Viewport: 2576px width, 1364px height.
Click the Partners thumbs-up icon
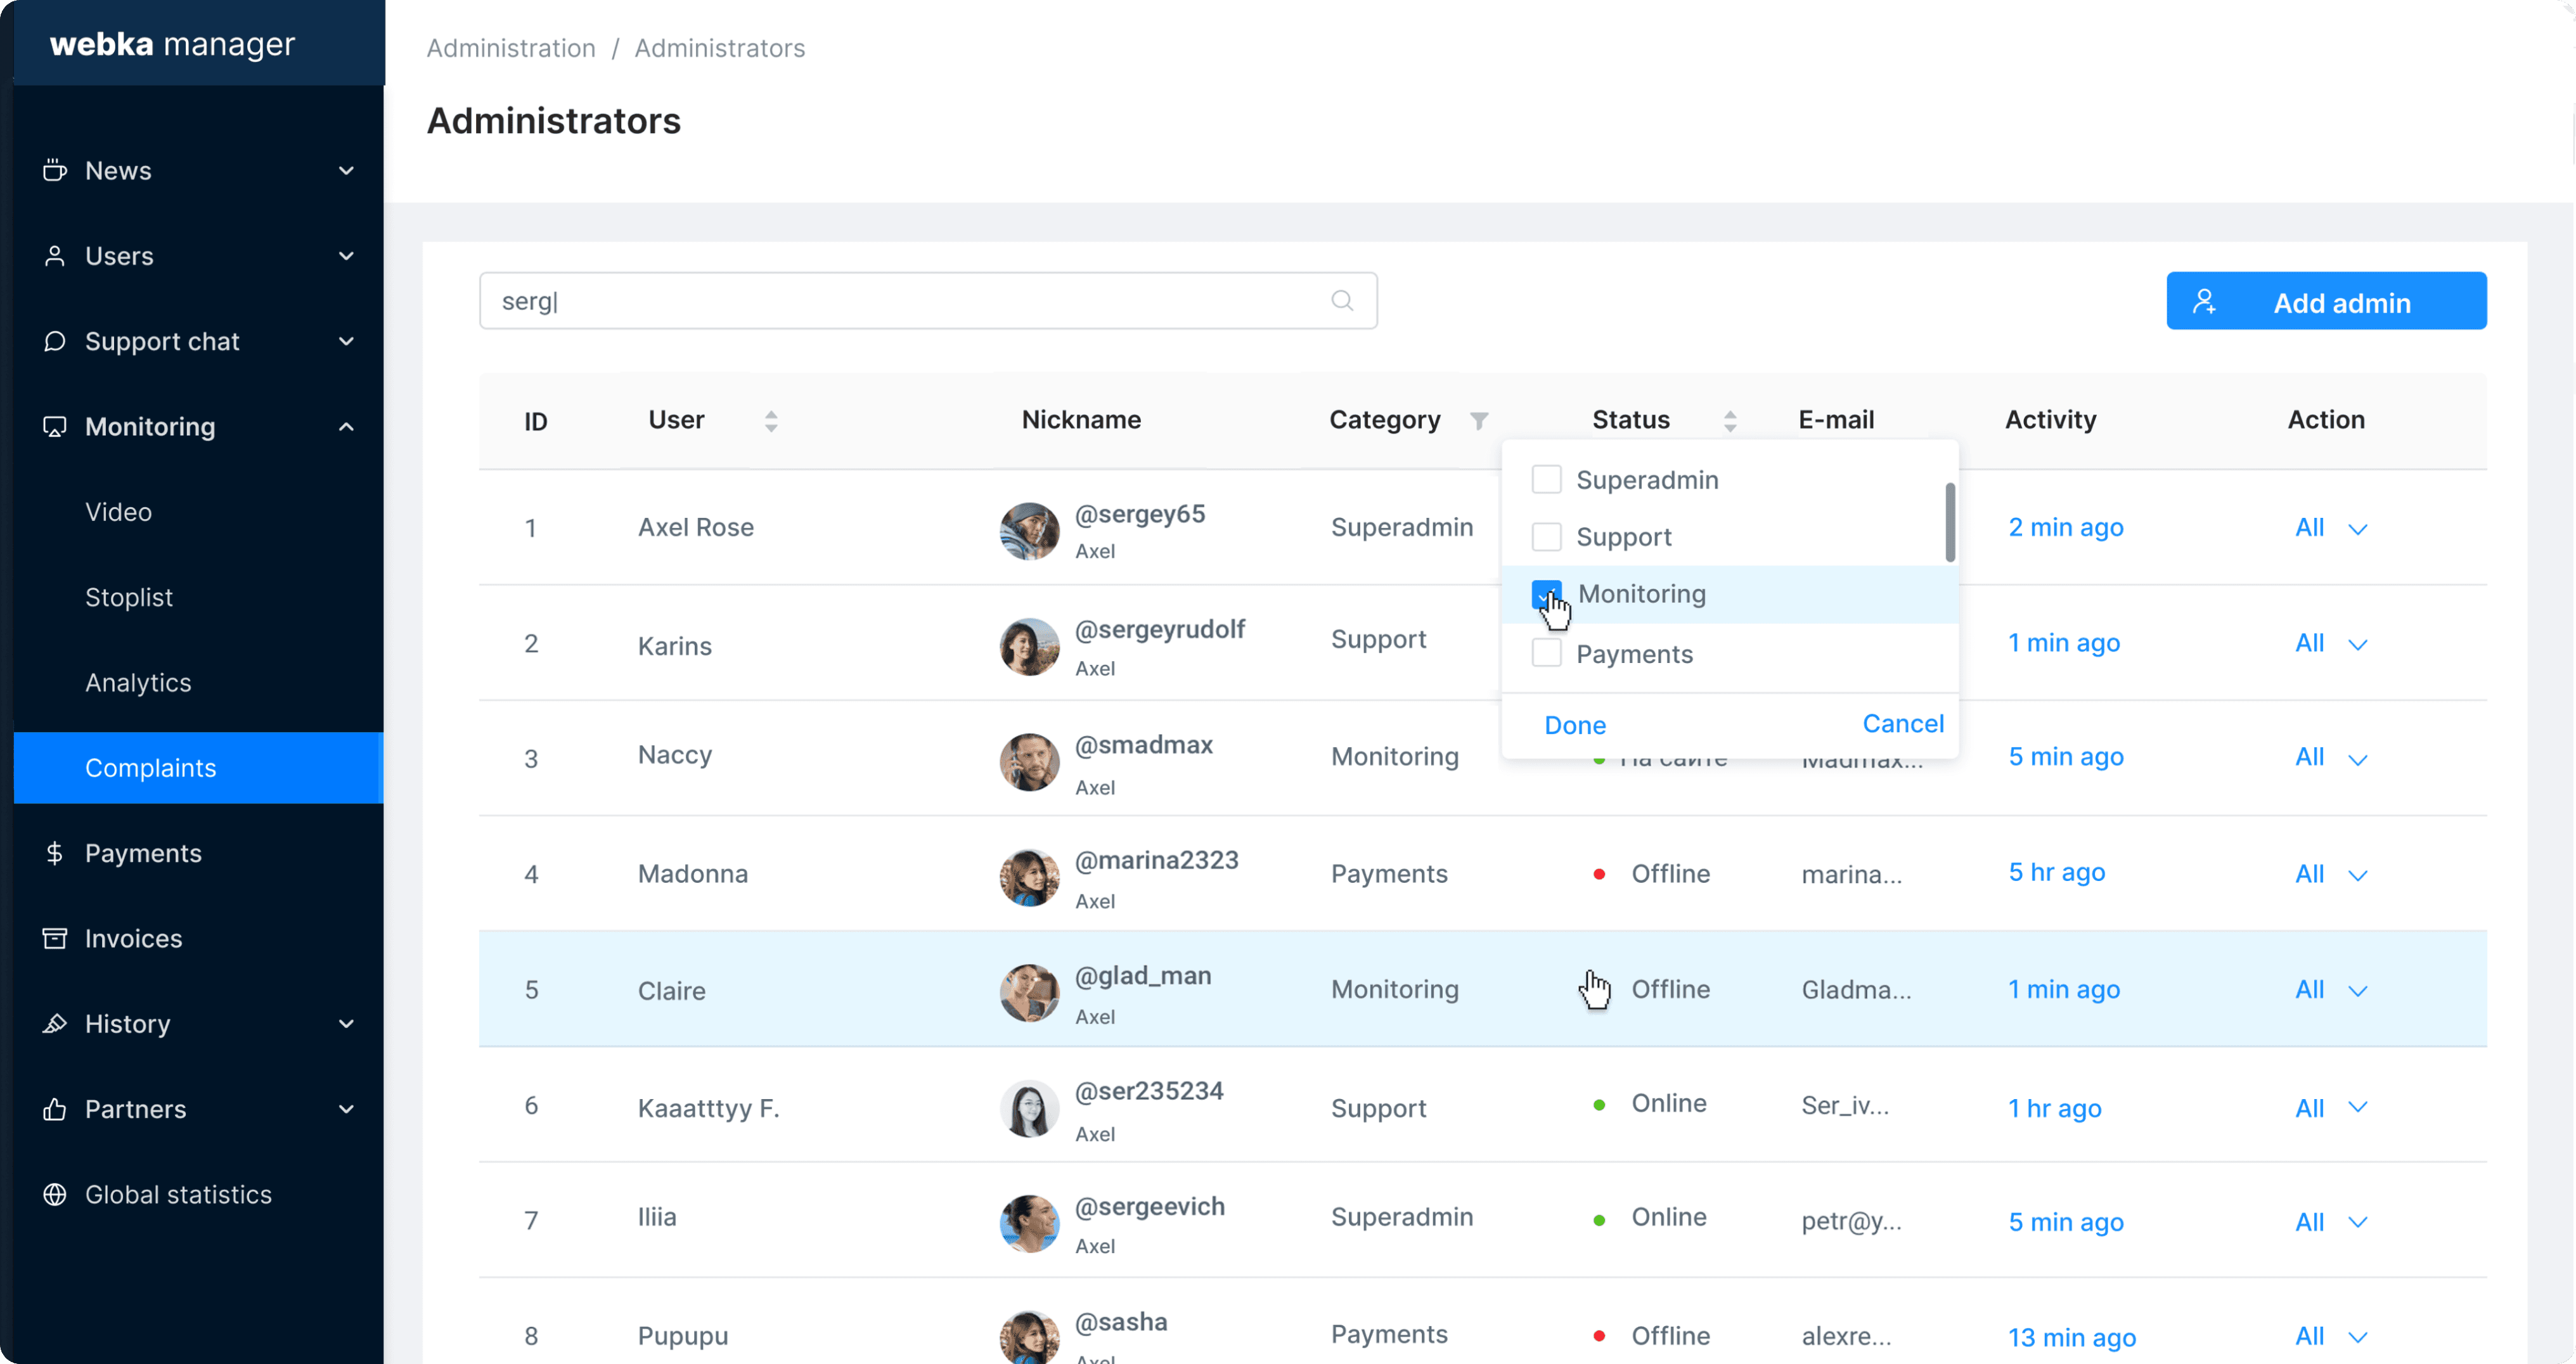click(x=55, y=1109)
